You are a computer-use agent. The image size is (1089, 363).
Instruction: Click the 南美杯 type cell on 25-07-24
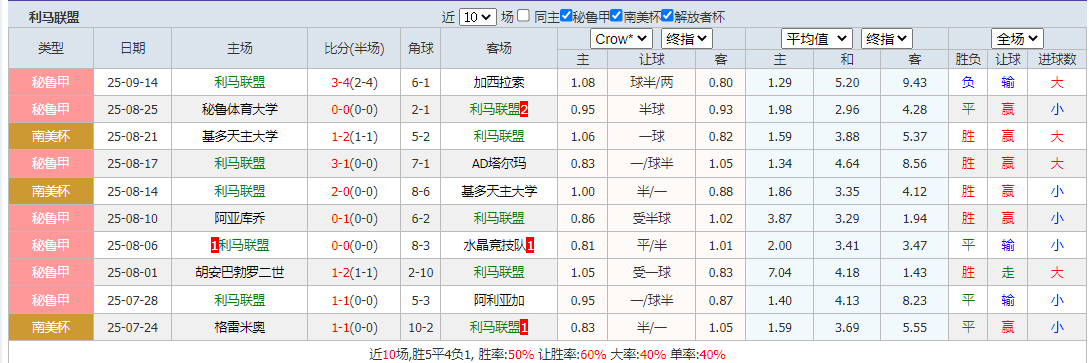point(51,327)
